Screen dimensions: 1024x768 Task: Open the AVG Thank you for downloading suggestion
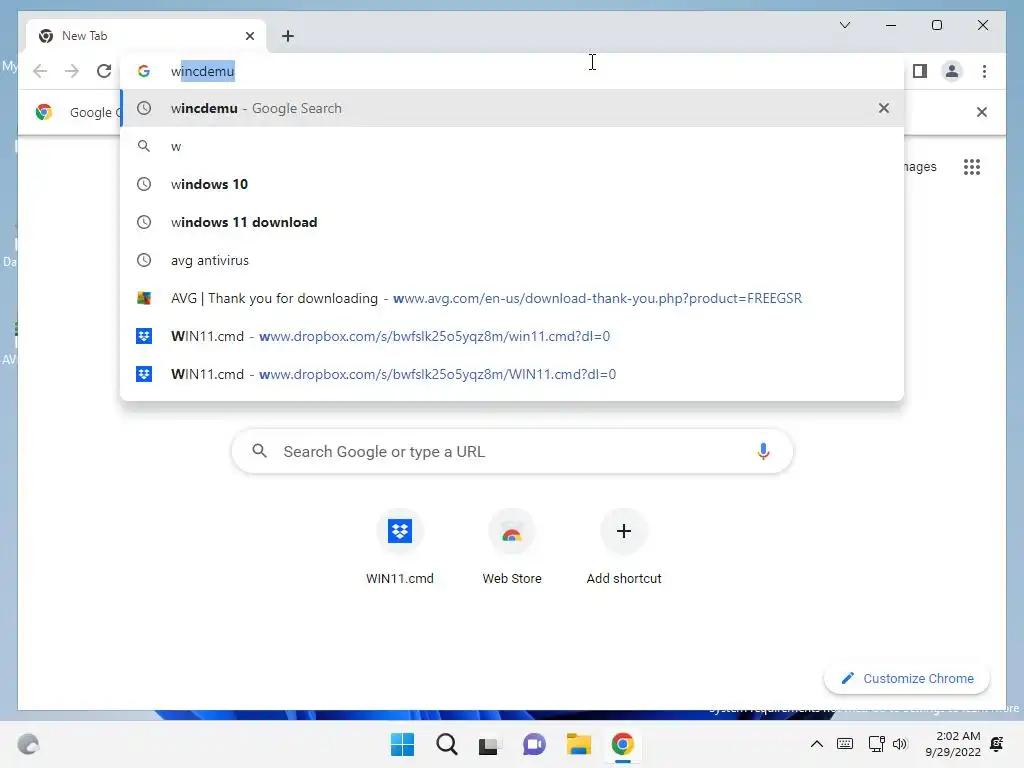pyautogui.click(x=512, y=298)
